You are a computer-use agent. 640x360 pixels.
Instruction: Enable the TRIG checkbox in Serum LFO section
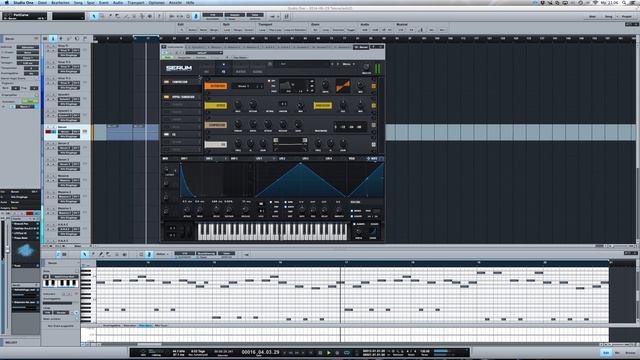(x=271, y=202)
